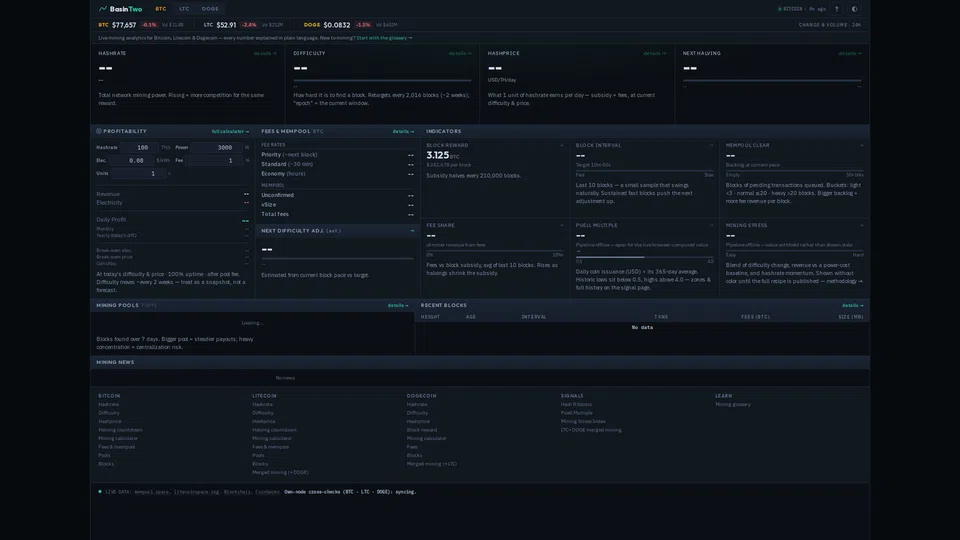Select the 'Daily Profit' row
This screenshot has width=960, height=540.
coord(173,220)
